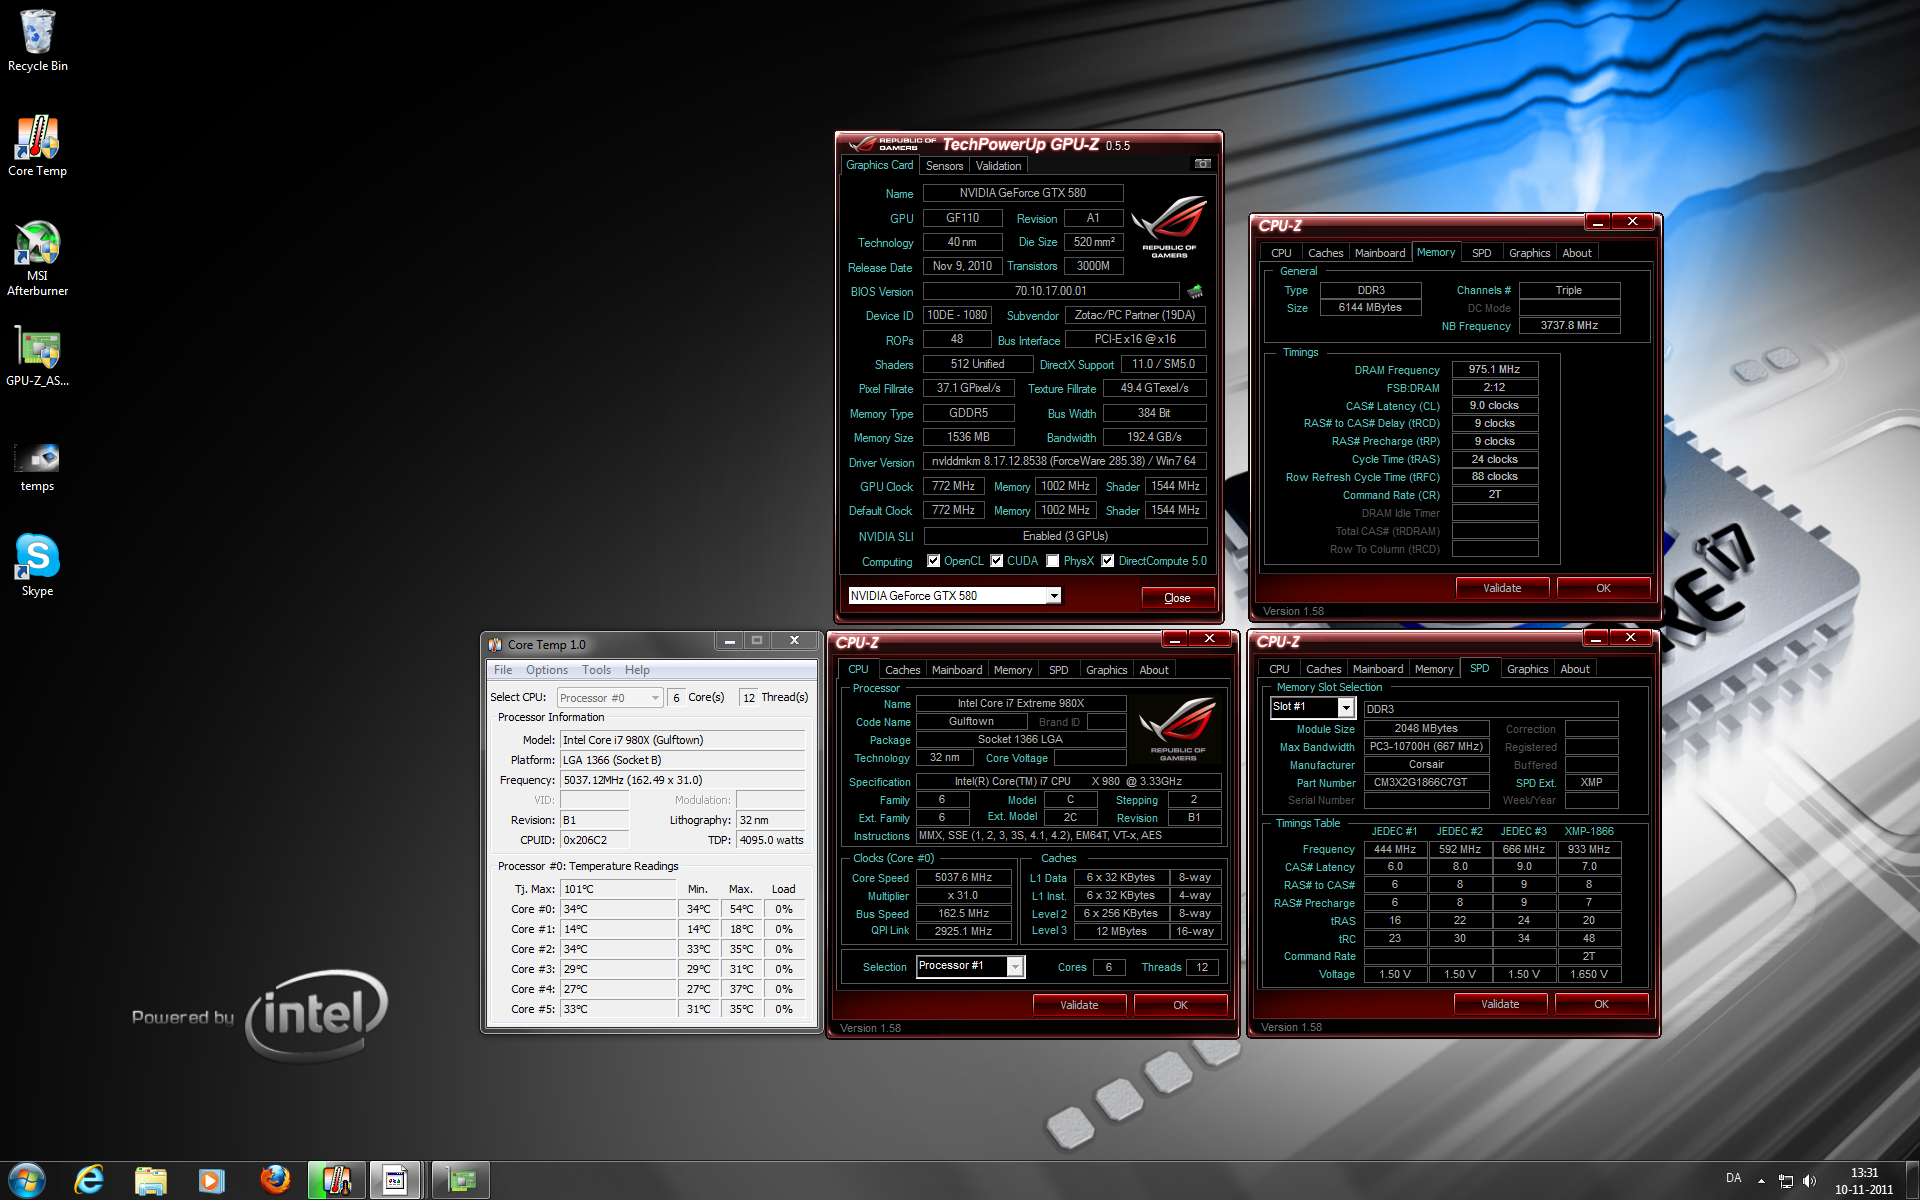Click OK in CPU-Z CPU window

click(1180, 1005)
